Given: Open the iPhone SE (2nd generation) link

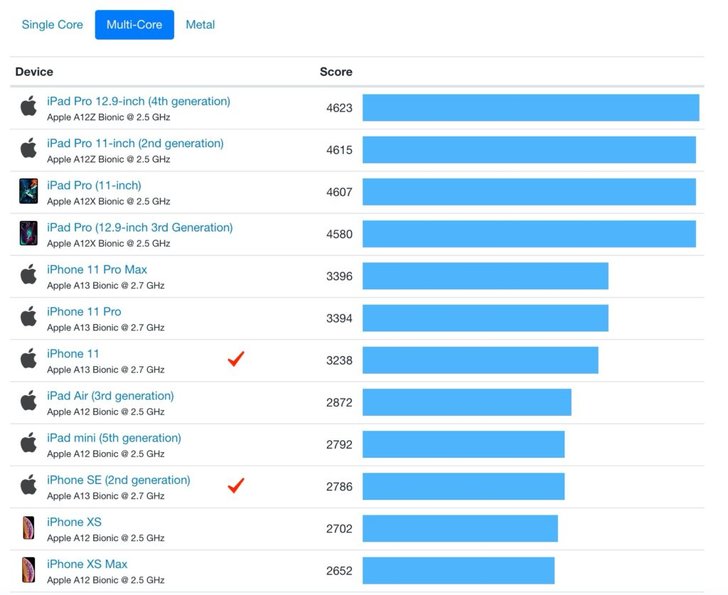Looking at the screenshot, I should pyautogui.click(x=119, y=480).
